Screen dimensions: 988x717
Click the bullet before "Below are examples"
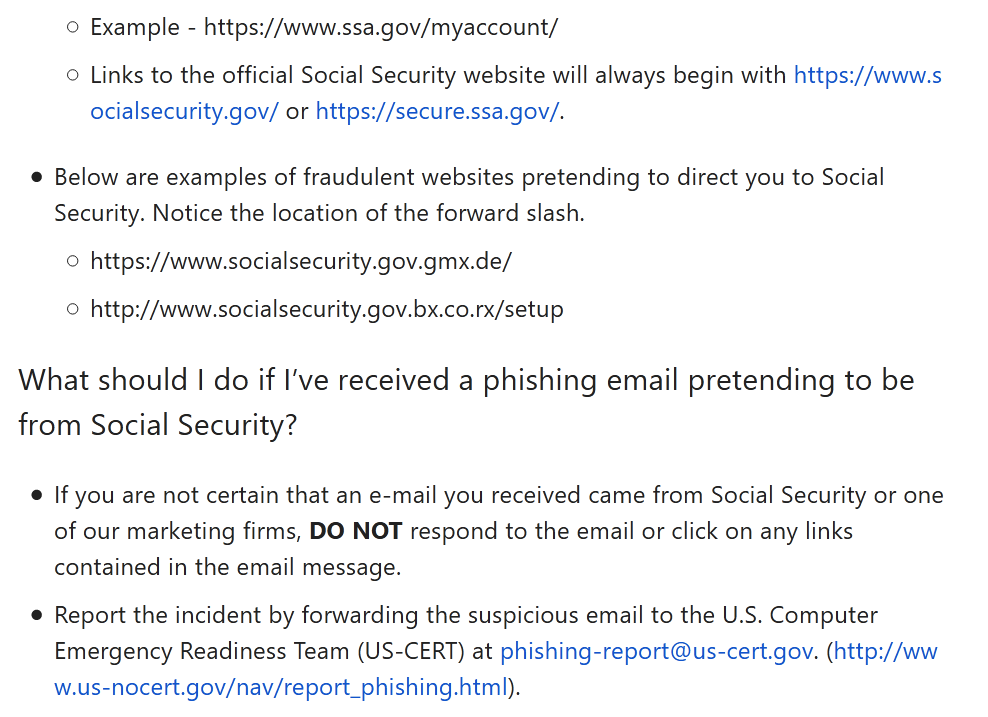pyautogui.click(x=37, y=177)
